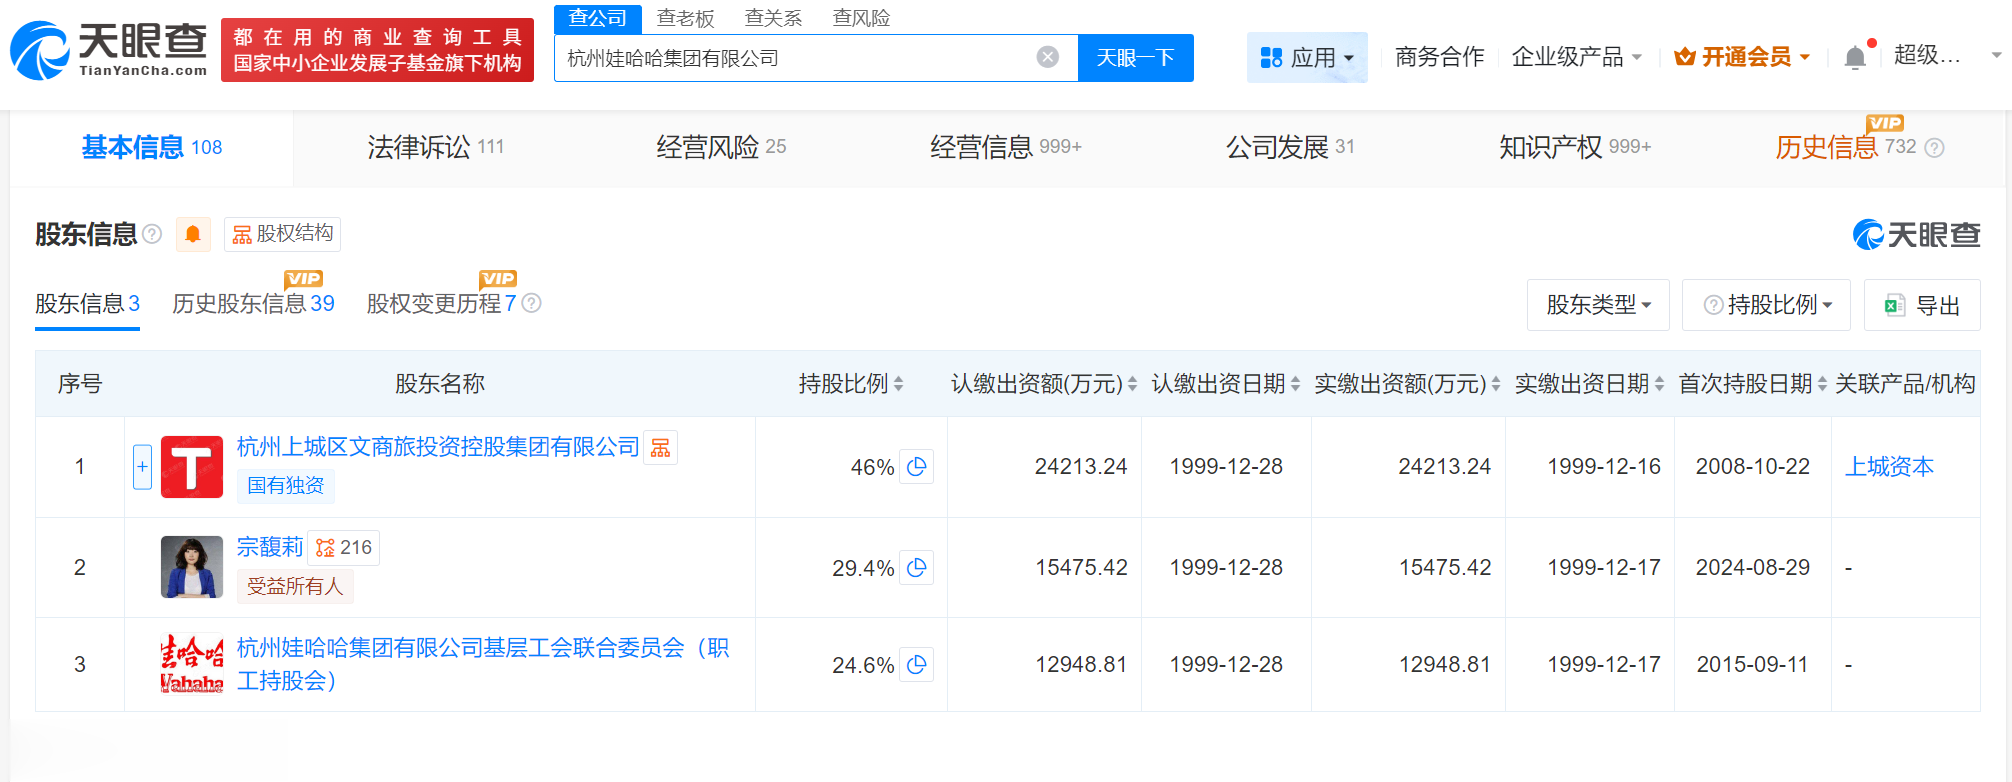Click the 天眼一下 search button
2012x782 pixels.
[1135, 57]
